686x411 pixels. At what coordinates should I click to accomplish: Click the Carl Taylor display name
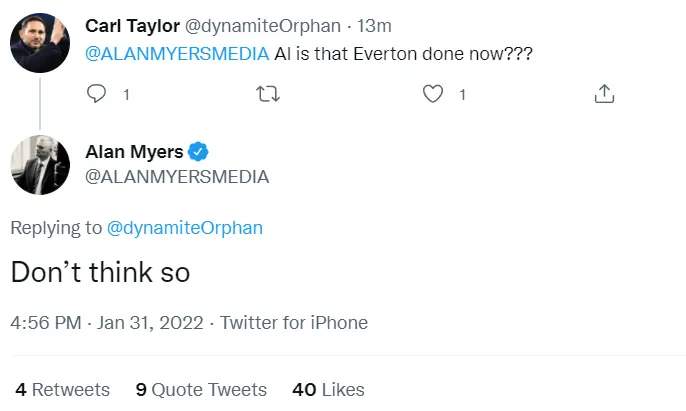132,24
